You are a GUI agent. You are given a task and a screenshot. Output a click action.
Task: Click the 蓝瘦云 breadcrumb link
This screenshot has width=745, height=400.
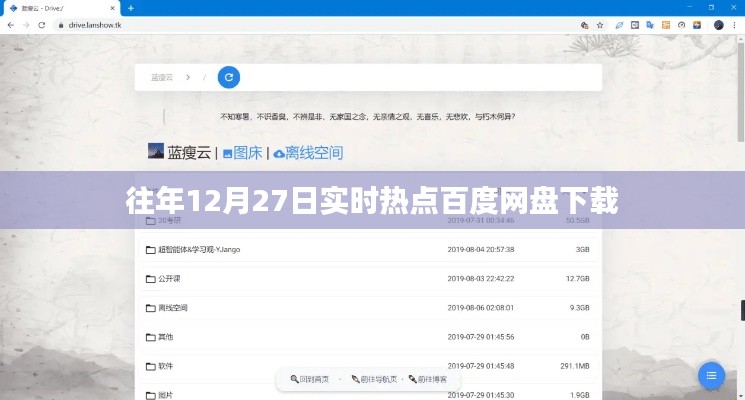tap(162, 77)
